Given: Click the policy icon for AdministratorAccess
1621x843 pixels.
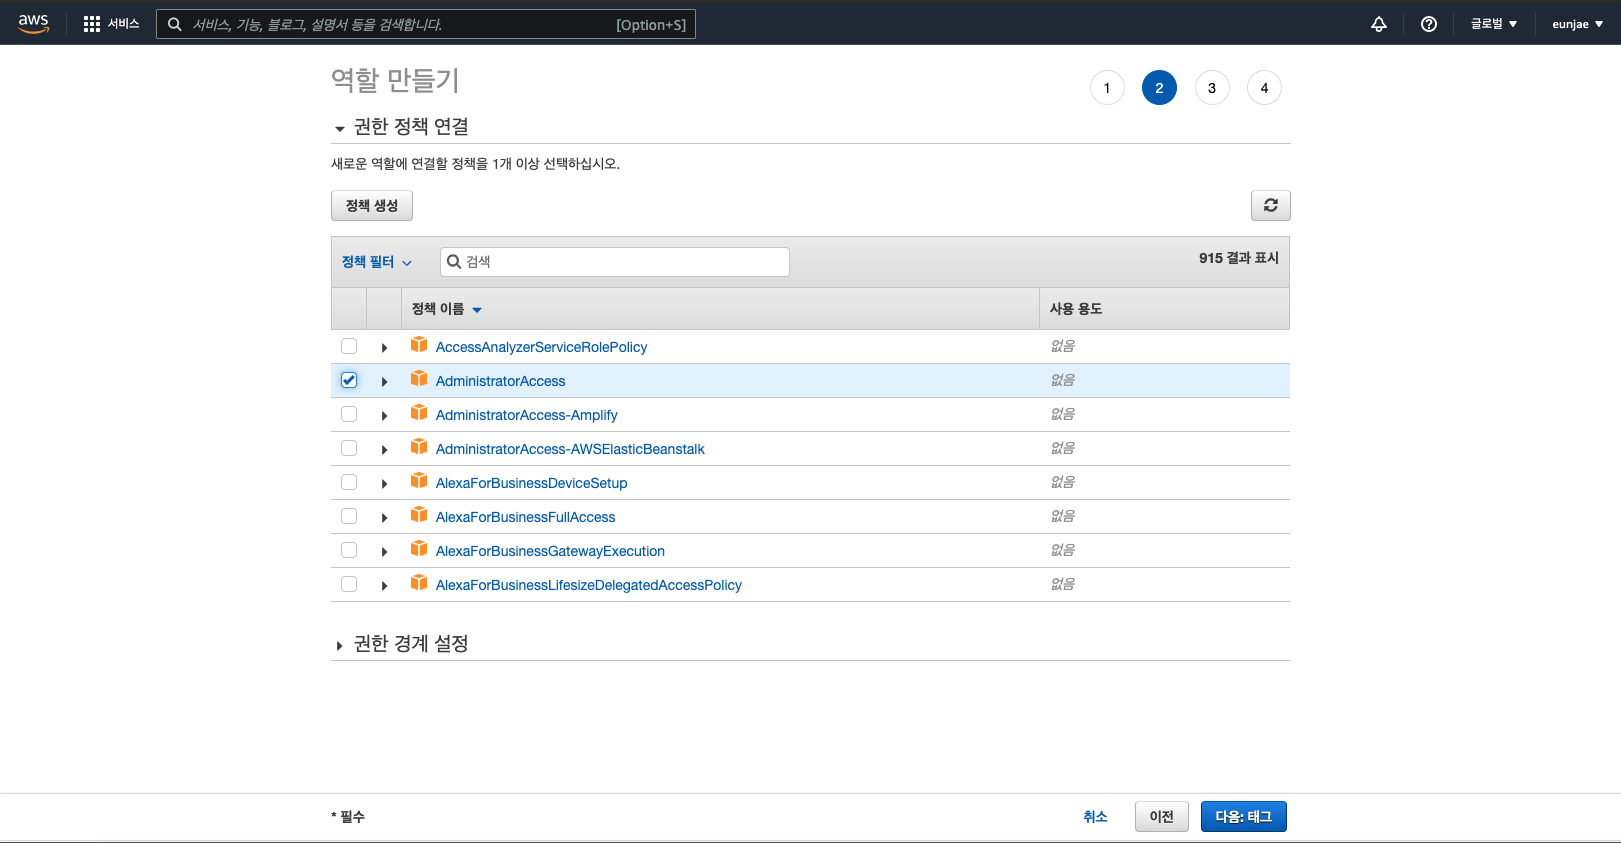Looking at the screenshot, I should pos(419,379).
